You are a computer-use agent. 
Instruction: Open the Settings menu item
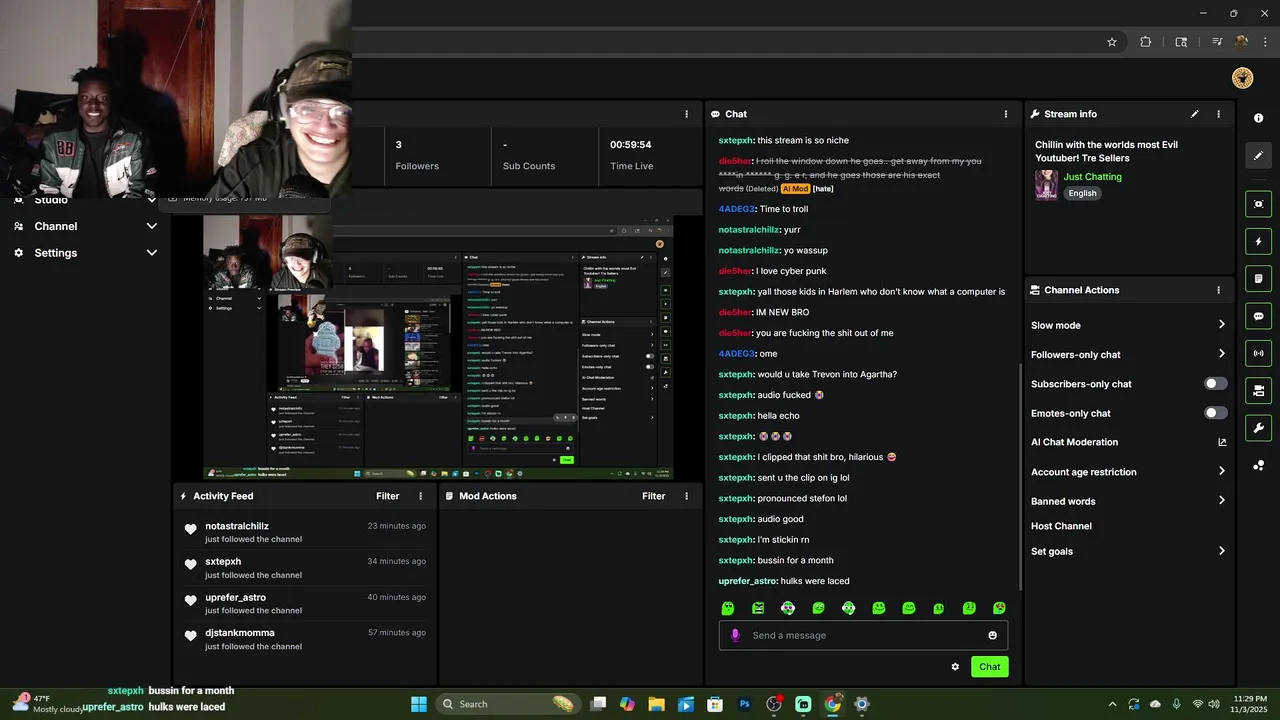pyautogui.click(x=55, y=253)
